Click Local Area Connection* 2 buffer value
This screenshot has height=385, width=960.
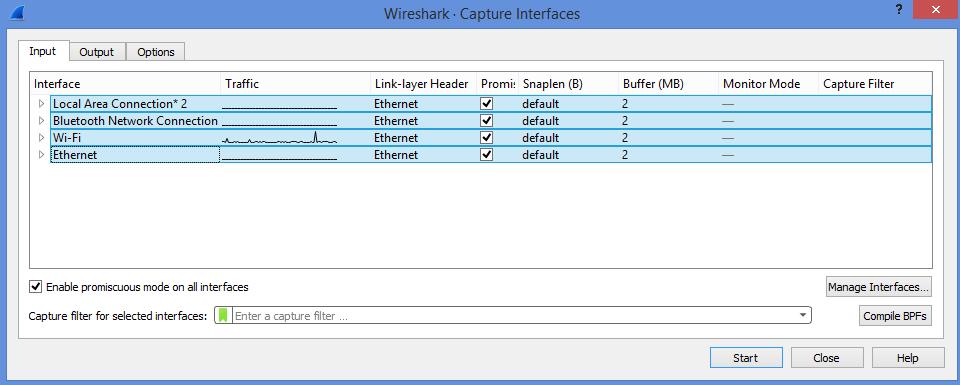coord(625,103)
